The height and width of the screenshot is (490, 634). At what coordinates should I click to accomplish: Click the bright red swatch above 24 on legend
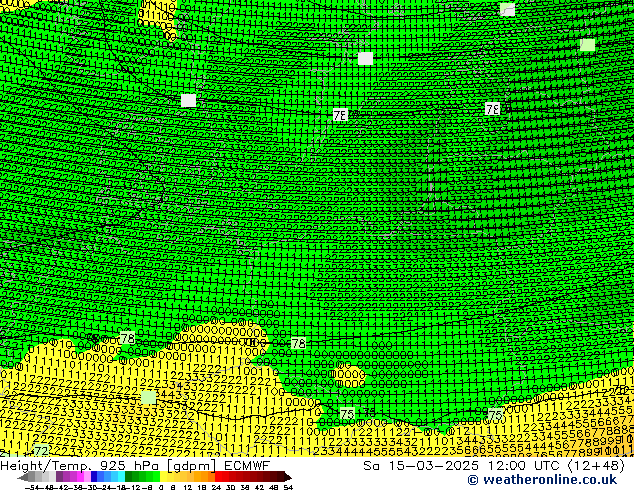(x=218, y=477)
